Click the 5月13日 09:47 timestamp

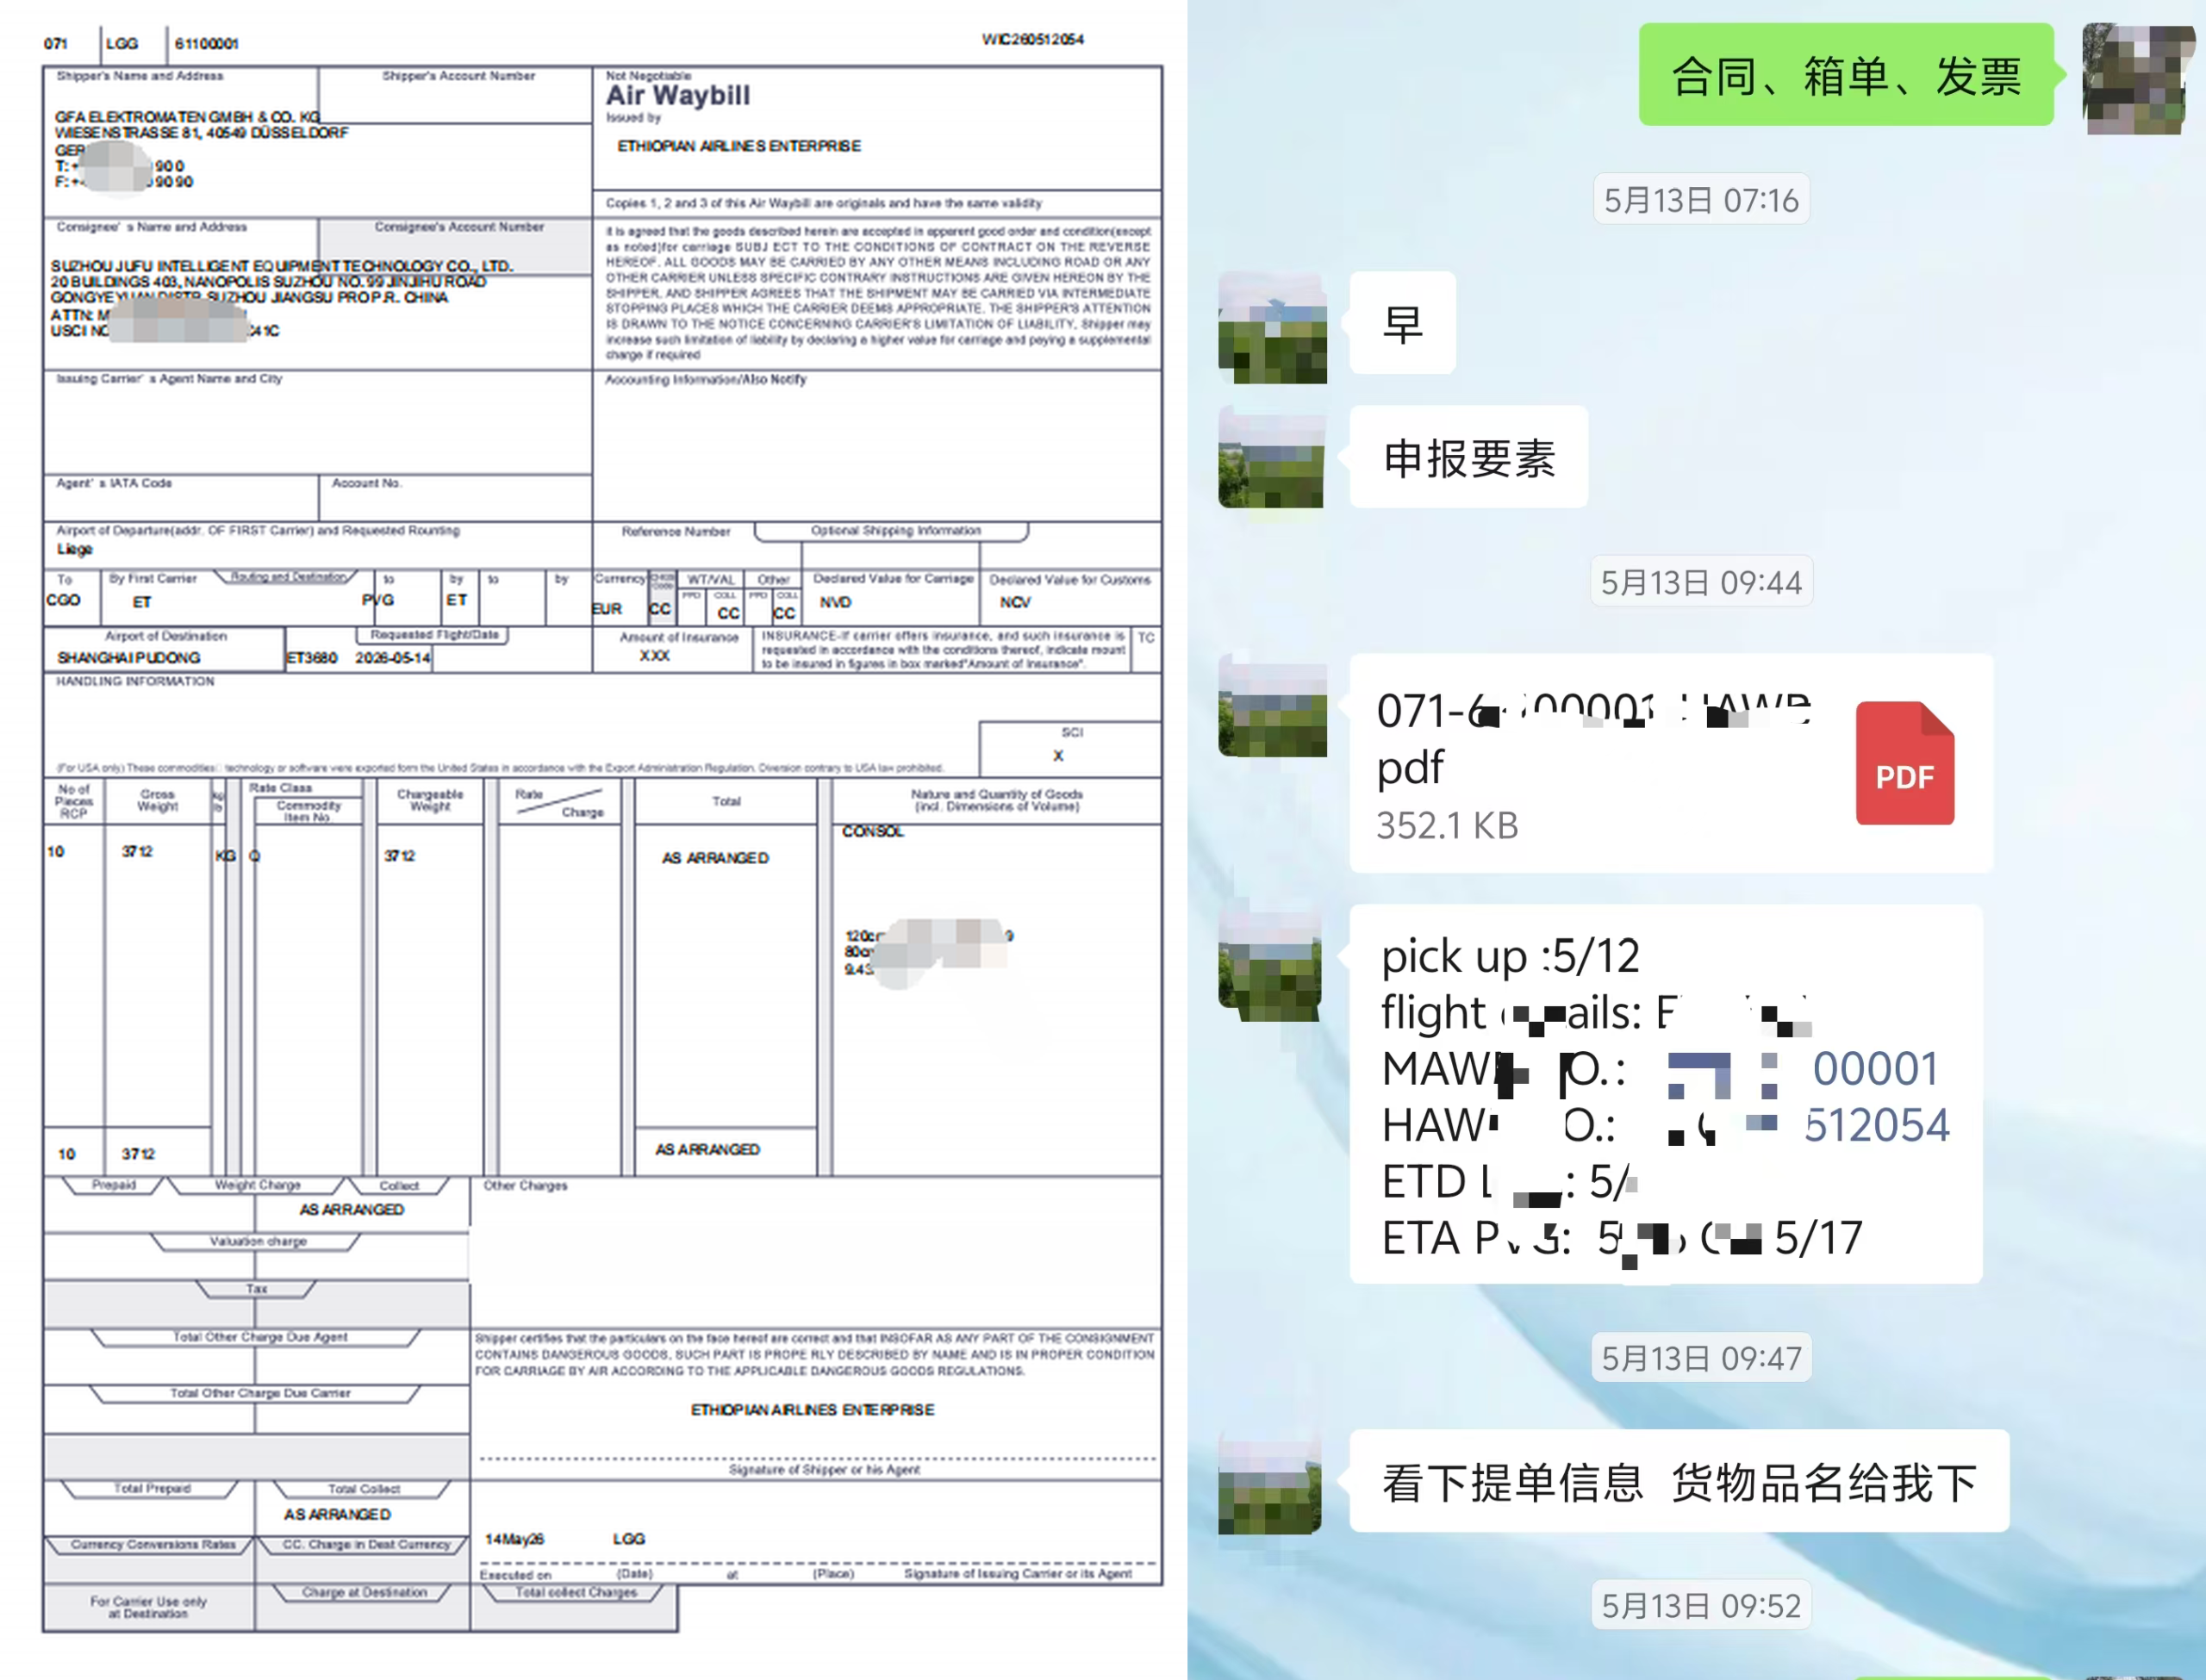pos(1700,1358)
